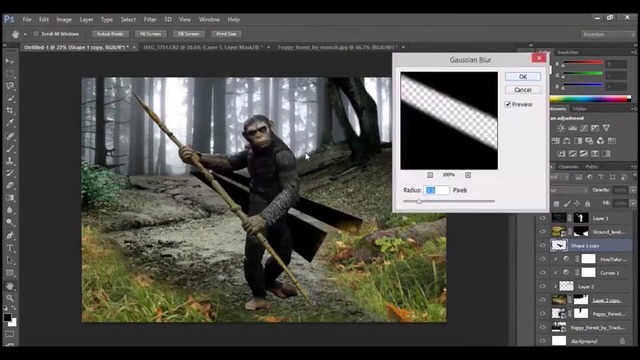Open the Essentials workspace dropdown
Viewport: 640px width, 360px height.
click(607, 34)
